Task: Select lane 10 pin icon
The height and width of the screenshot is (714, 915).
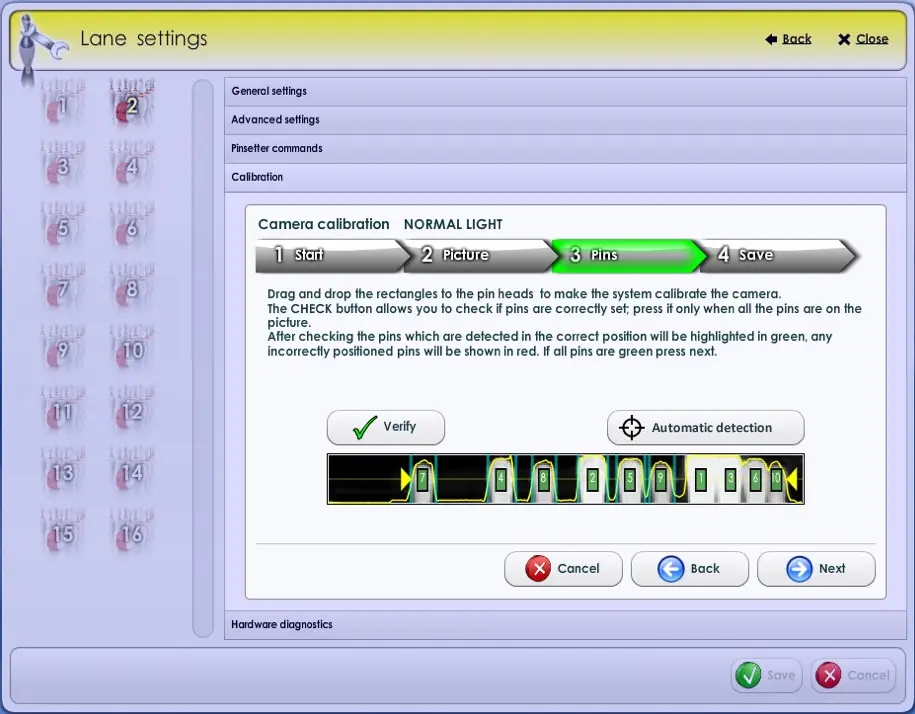Action: pyautogui.click(x=131, y=348)
